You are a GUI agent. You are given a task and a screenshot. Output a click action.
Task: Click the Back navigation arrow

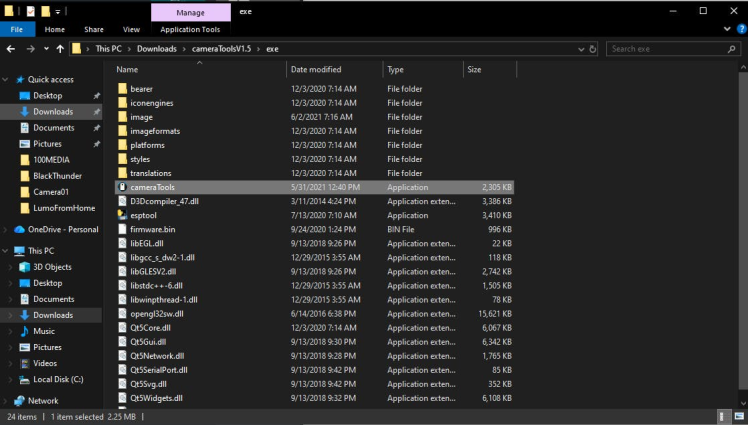10,48
